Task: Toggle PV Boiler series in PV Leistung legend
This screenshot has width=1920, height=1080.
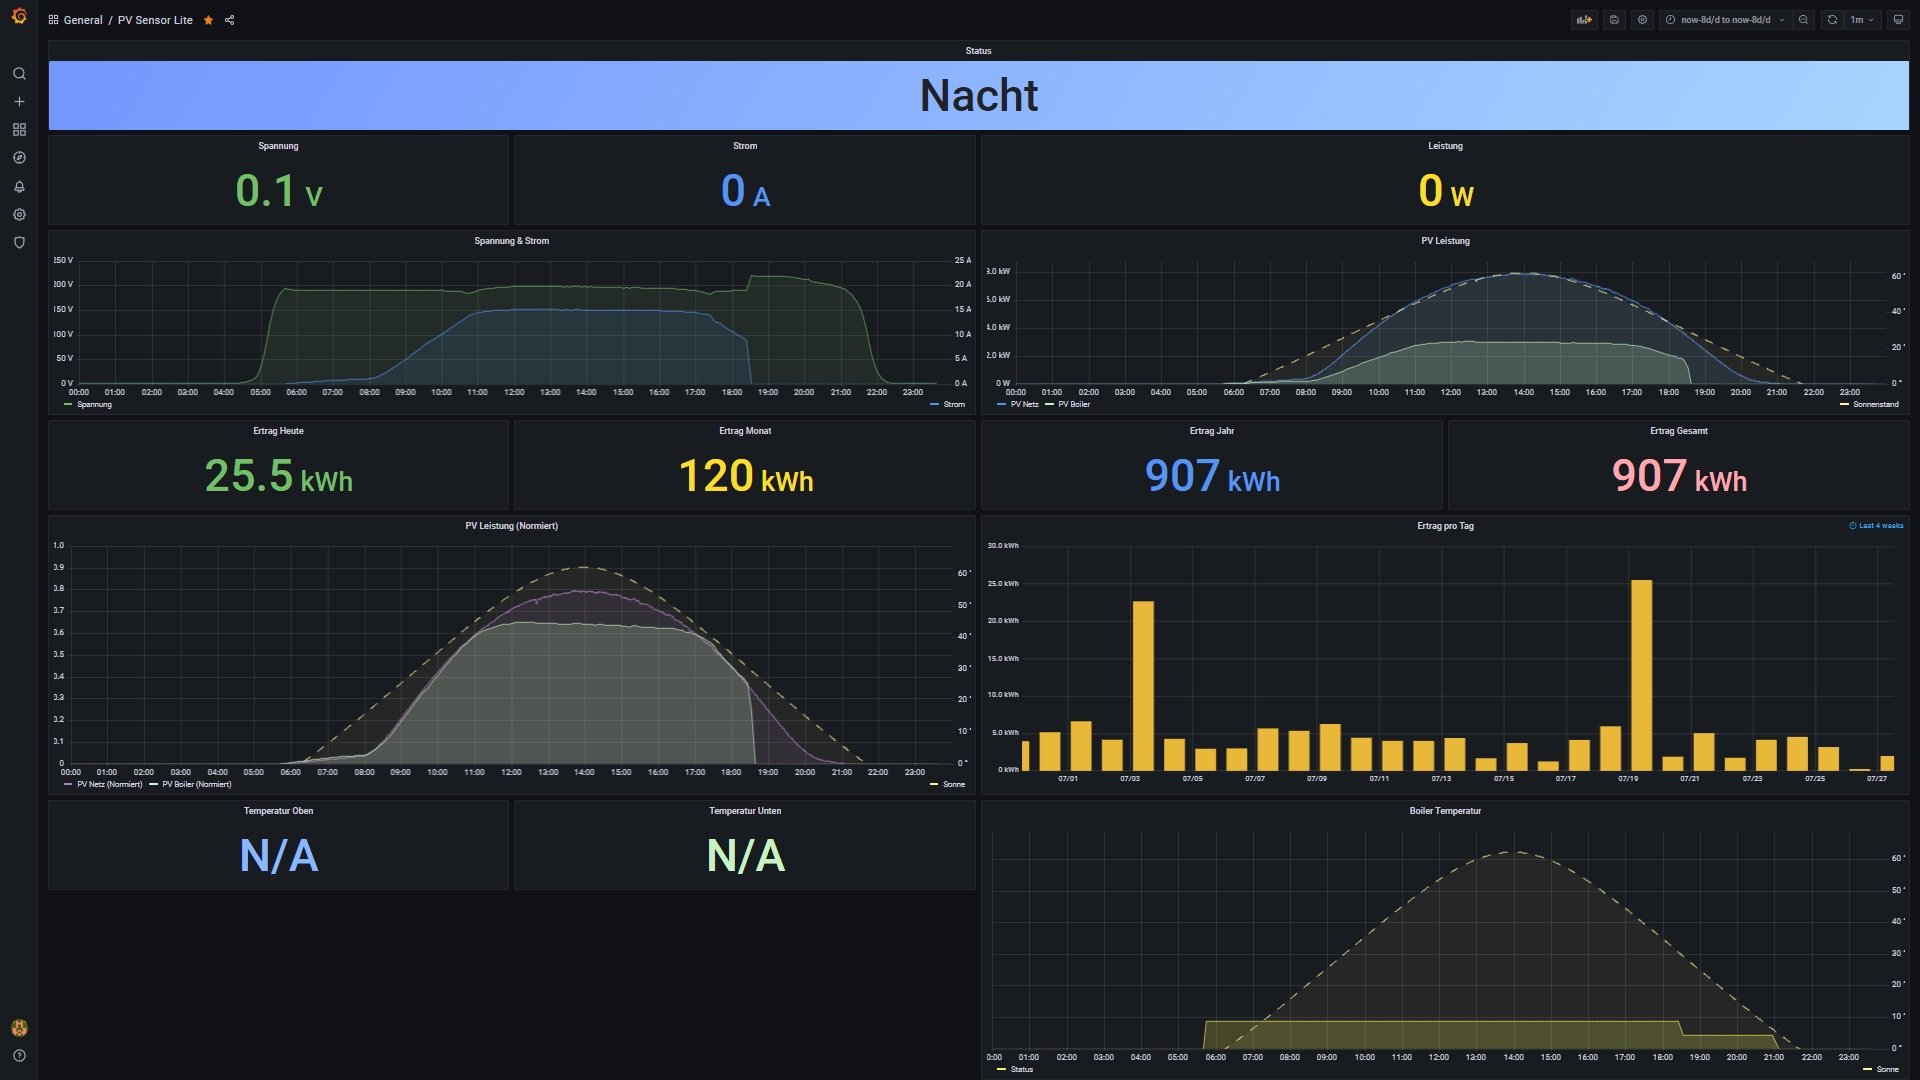Action: pos(1073,405)
